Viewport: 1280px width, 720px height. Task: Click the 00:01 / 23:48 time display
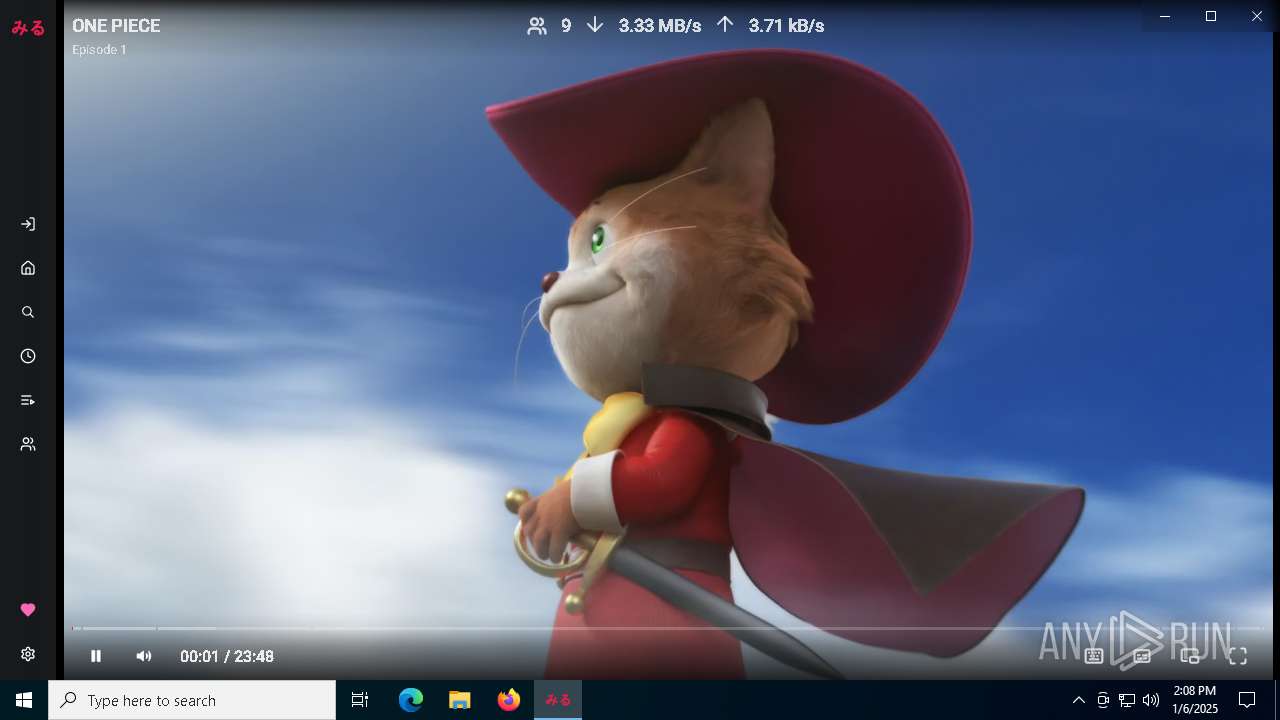click(x=227, y=656)
